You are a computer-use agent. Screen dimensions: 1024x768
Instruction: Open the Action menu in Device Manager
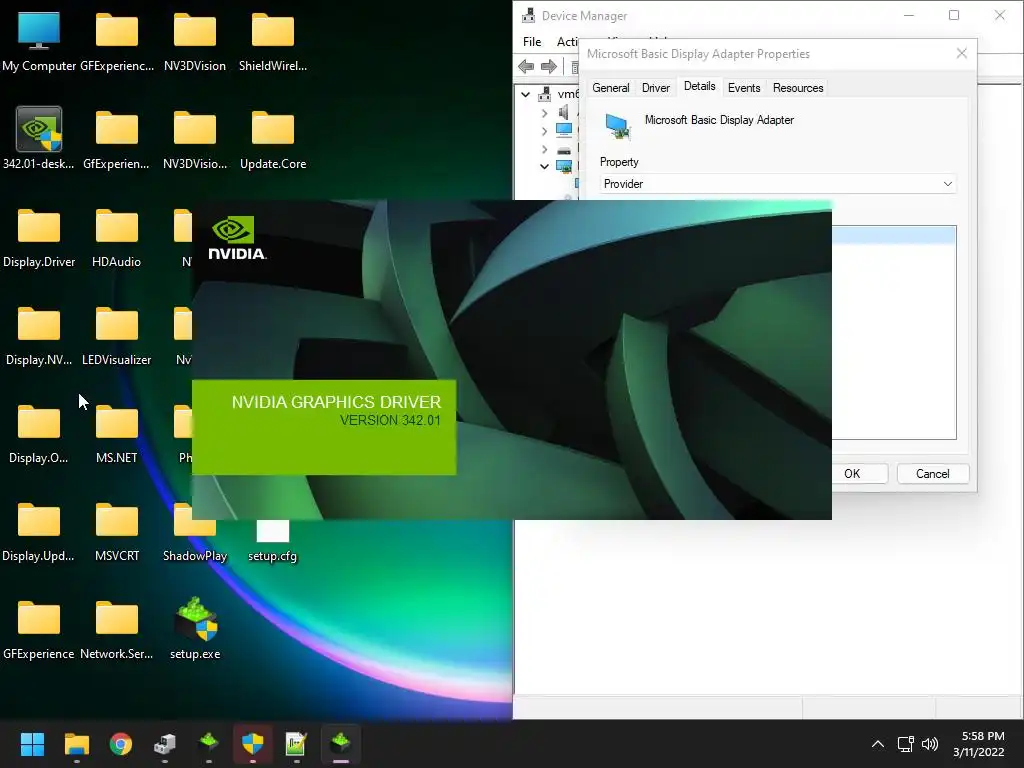pyautogui.click(x=567, y=42)
